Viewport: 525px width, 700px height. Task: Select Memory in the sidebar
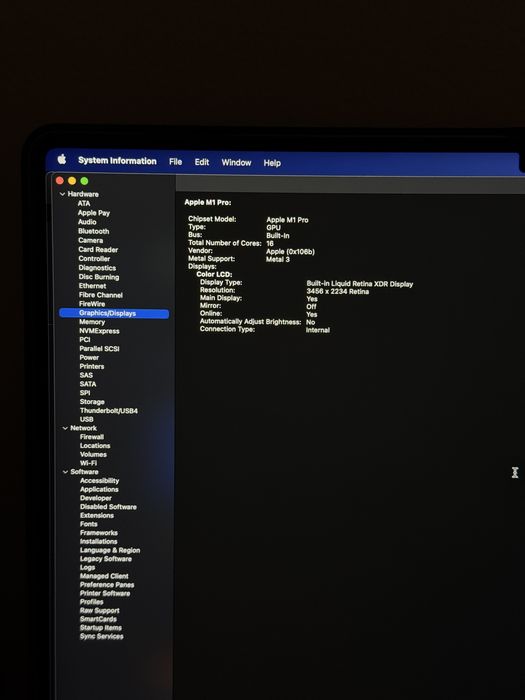tap(92, 322)
